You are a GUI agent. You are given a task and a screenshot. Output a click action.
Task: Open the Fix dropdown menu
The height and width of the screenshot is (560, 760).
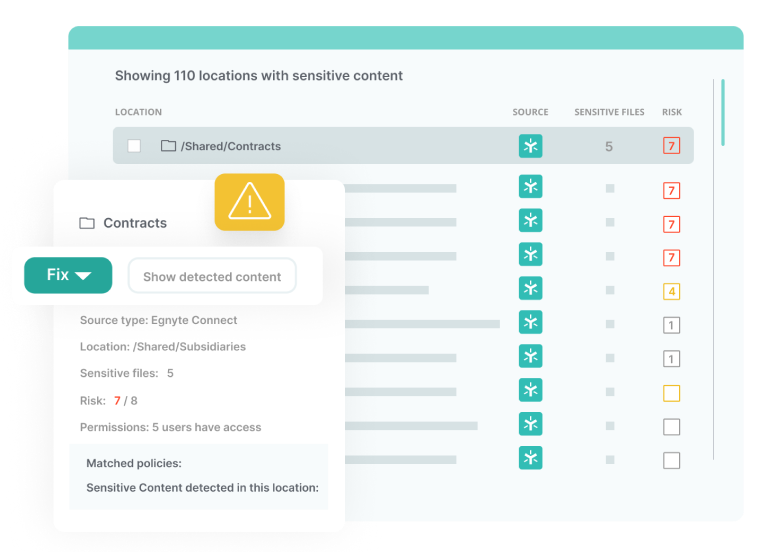tap(68, 275)
